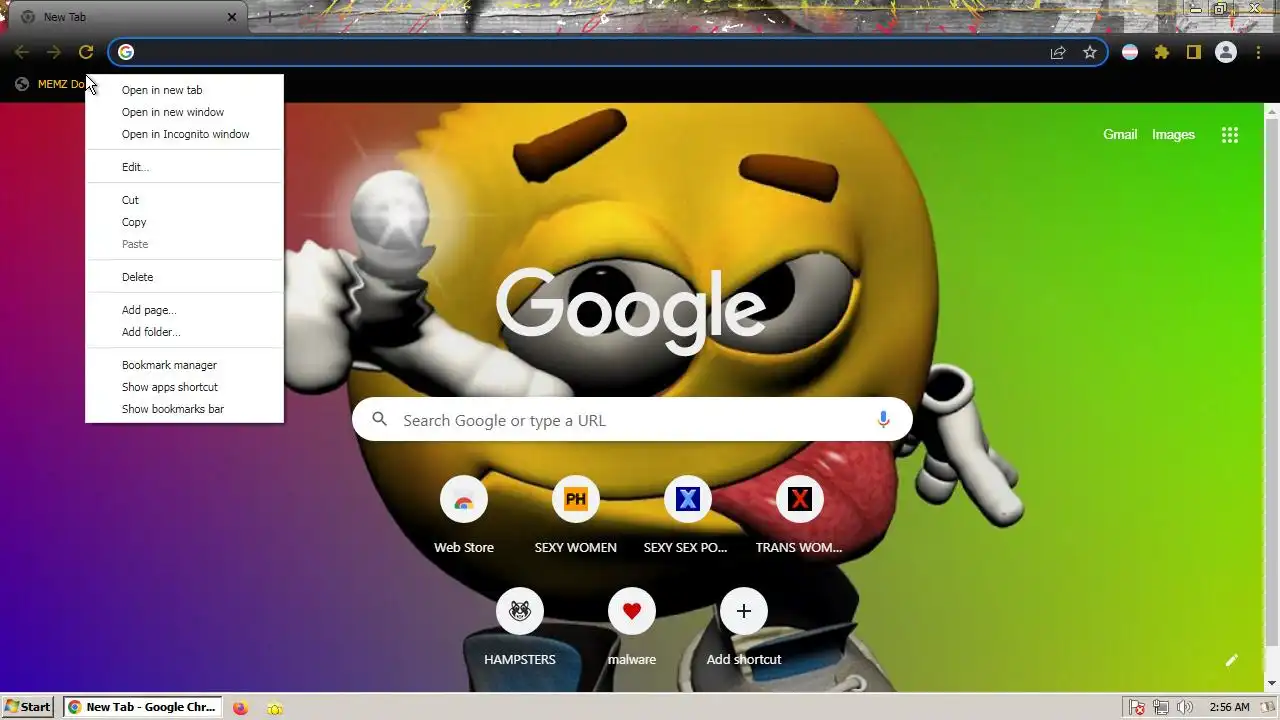Click the Images link
Viewport: 1280px width, 720px height.
click(1173, 134)
